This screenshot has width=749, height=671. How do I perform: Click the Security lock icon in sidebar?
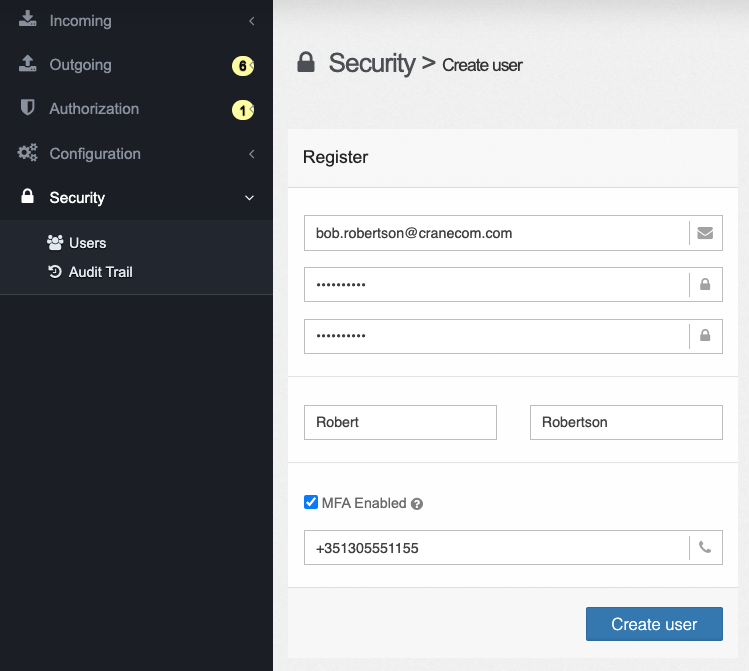(28, 196)
